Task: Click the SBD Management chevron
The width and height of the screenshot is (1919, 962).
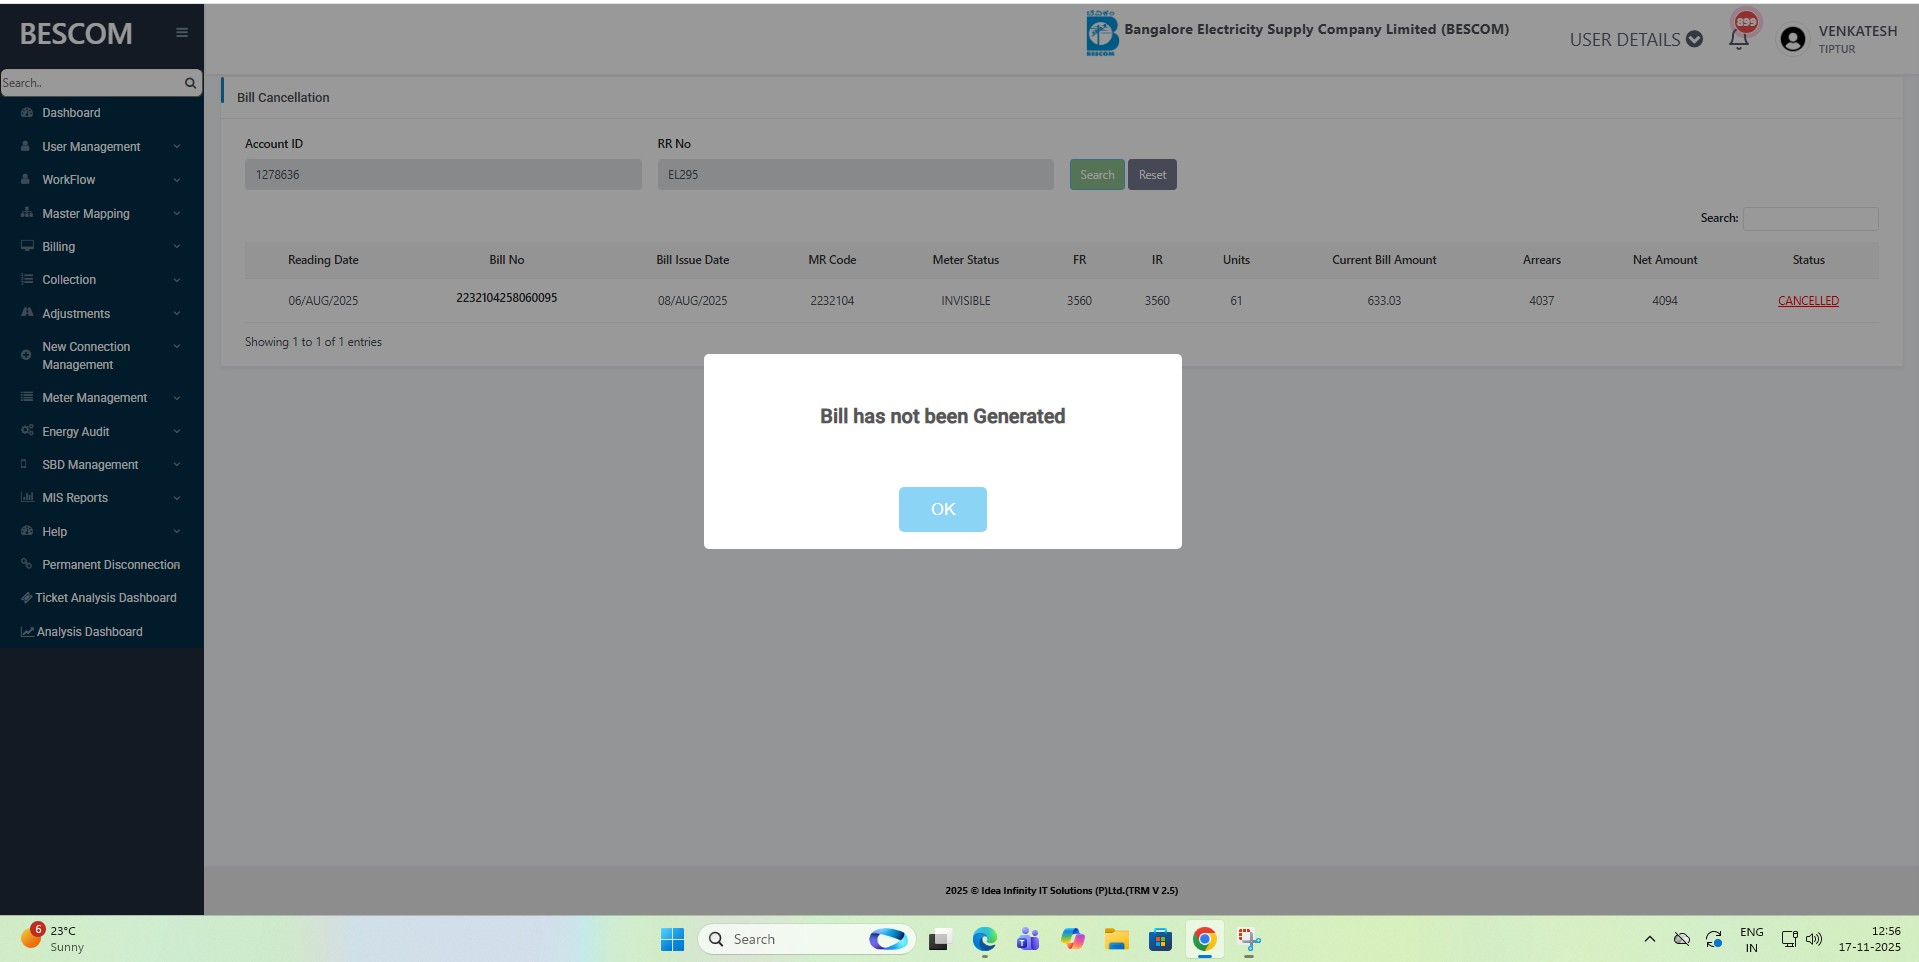Action: tap(177, 465)
